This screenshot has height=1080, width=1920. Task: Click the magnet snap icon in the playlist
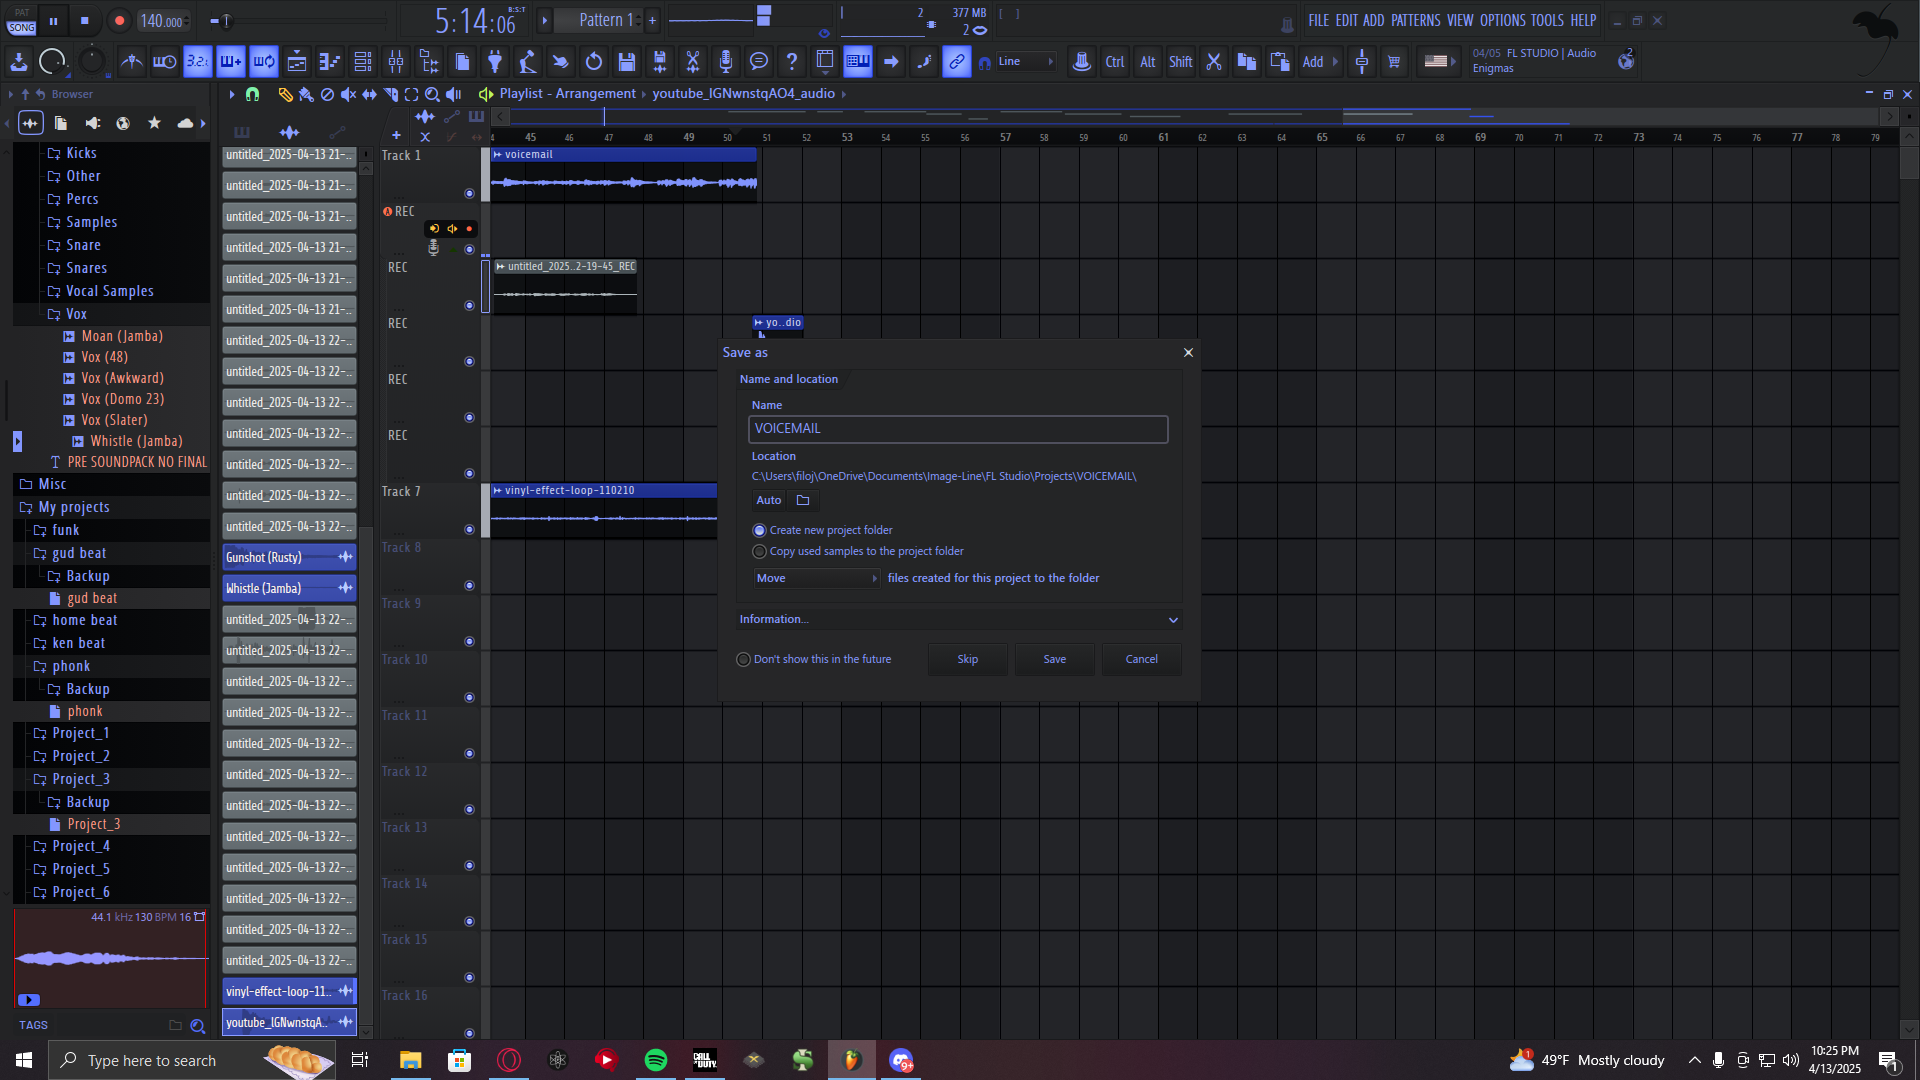click(253, 94)
